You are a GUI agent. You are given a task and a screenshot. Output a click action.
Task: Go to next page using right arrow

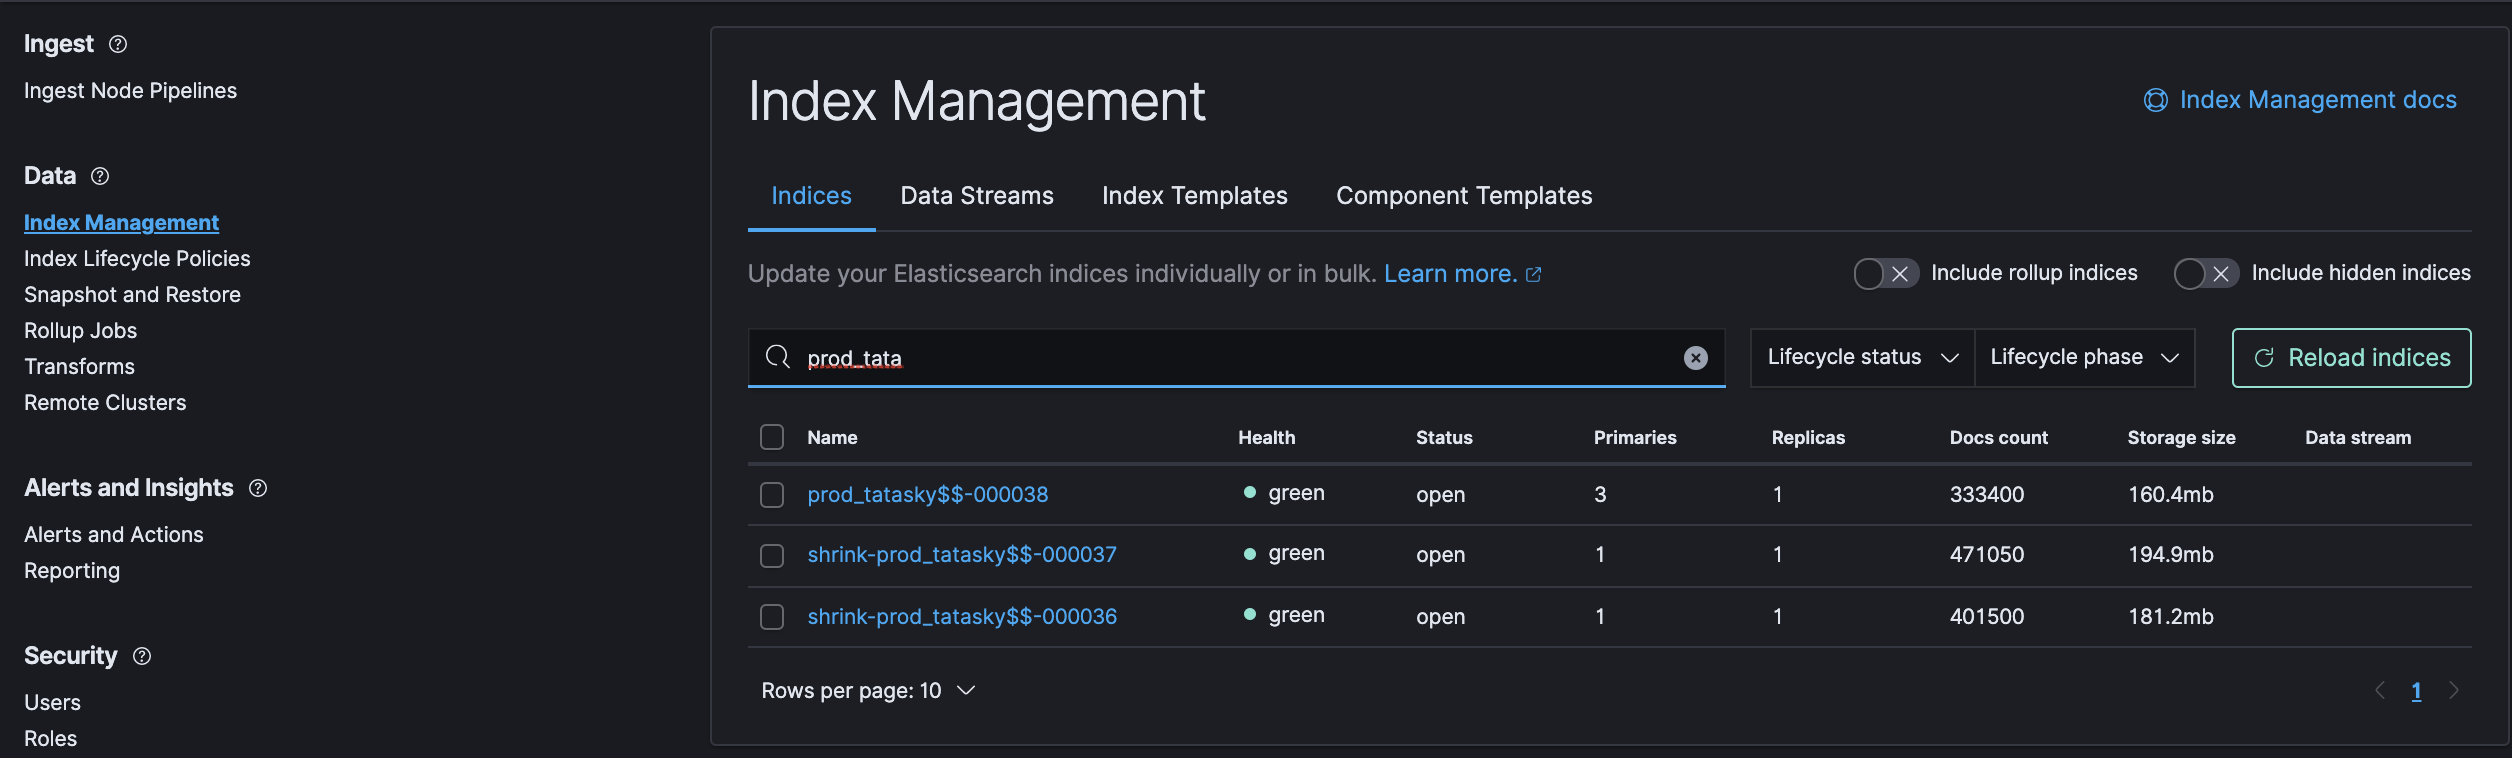pos(2454,691)
